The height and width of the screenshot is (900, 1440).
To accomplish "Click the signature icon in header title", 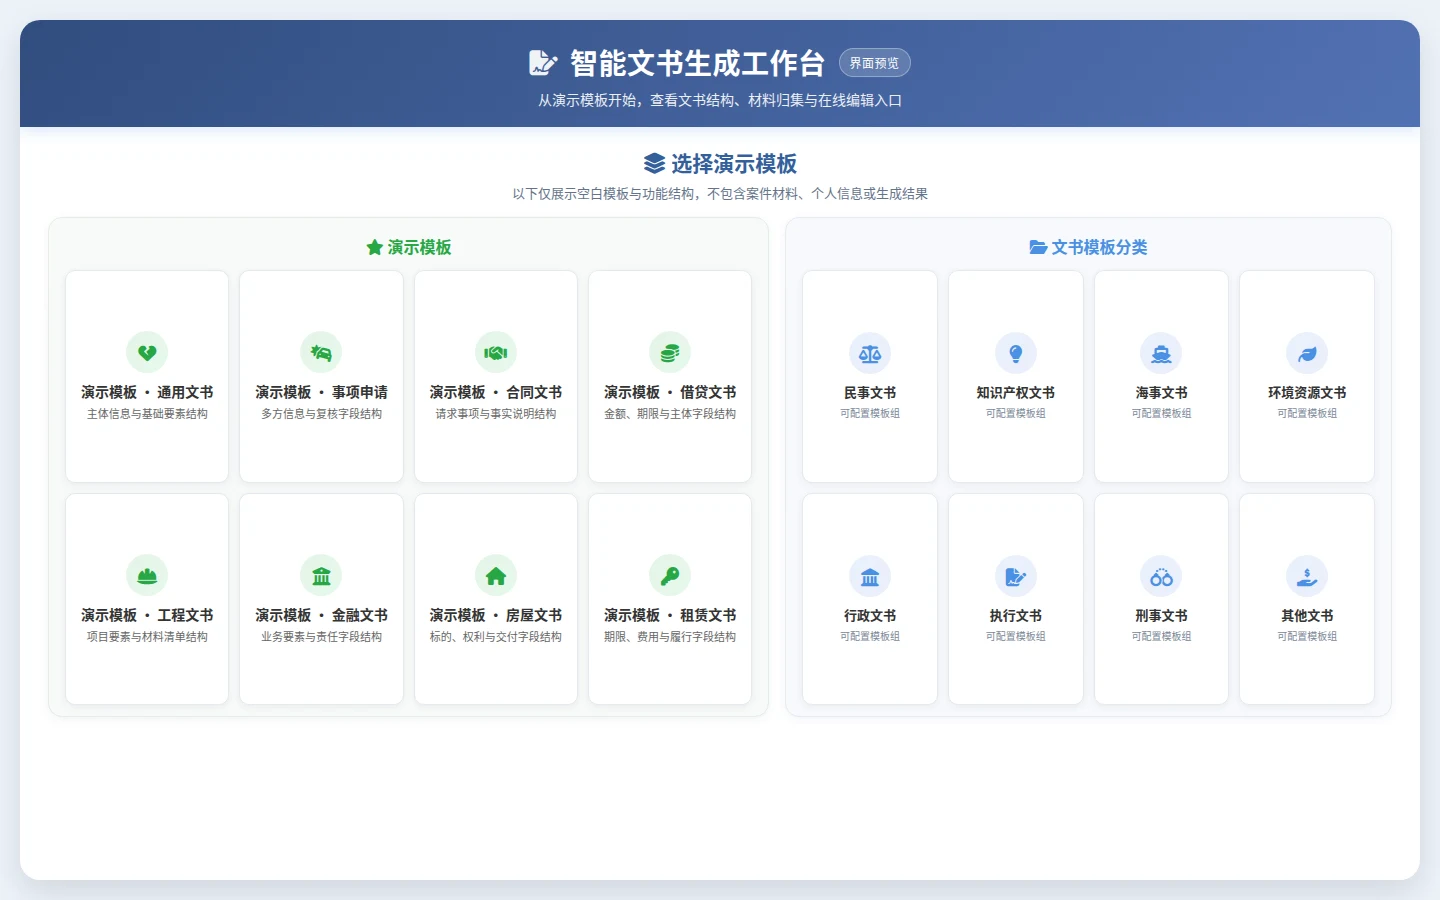I will point(543,63).
